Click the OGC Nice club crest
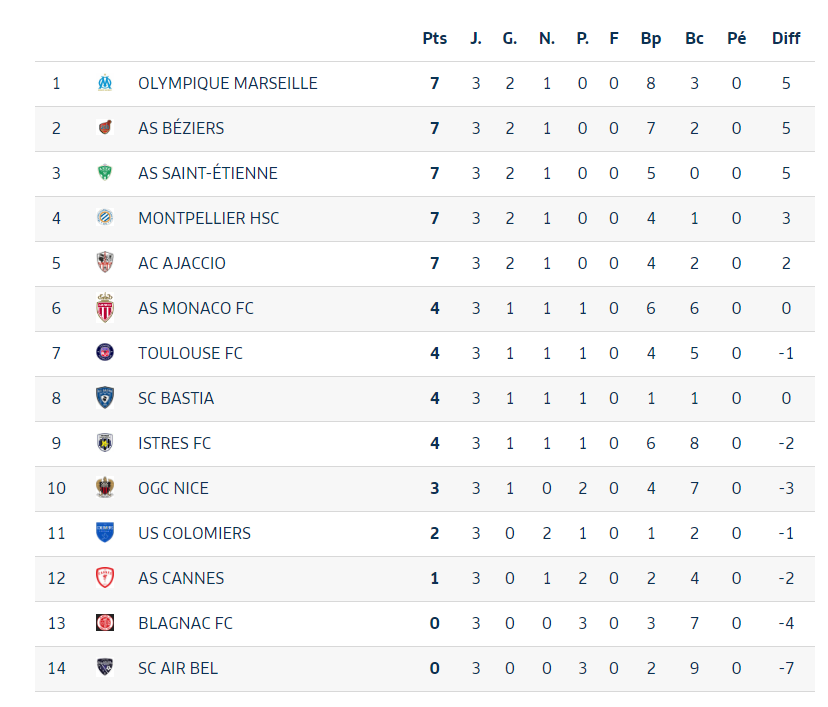The height and width of the screenshot is (707, 828). coord(105,488)
